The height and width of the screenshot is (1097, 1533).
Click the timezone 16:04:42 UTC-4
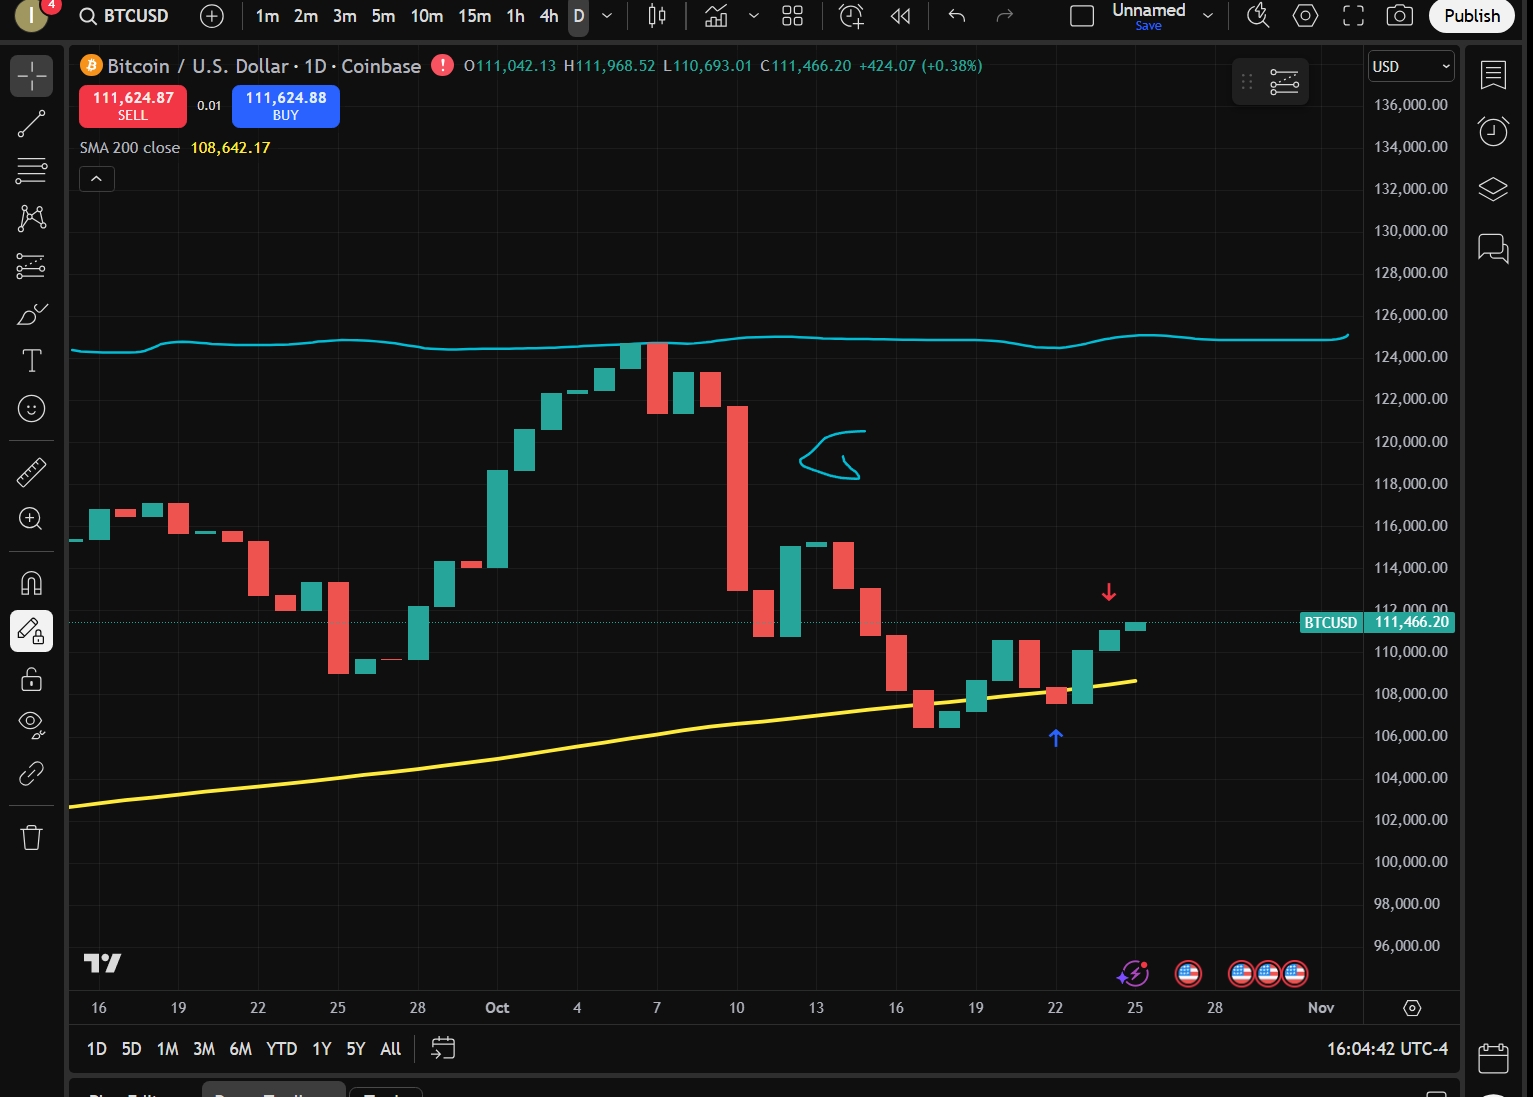pos(1387,1049)
